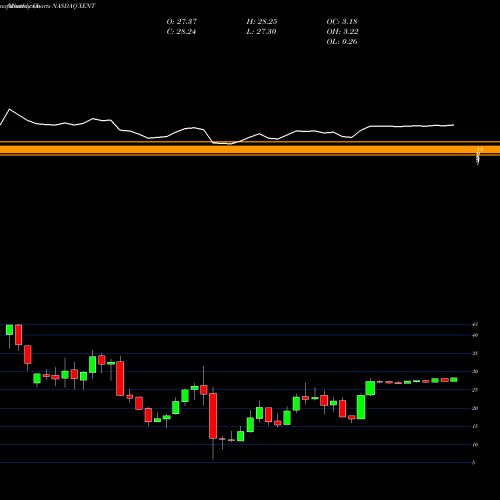Screen dimensions: 500x500
Task: Click the 10 price axis label
Action: click(x=475, y=444)
